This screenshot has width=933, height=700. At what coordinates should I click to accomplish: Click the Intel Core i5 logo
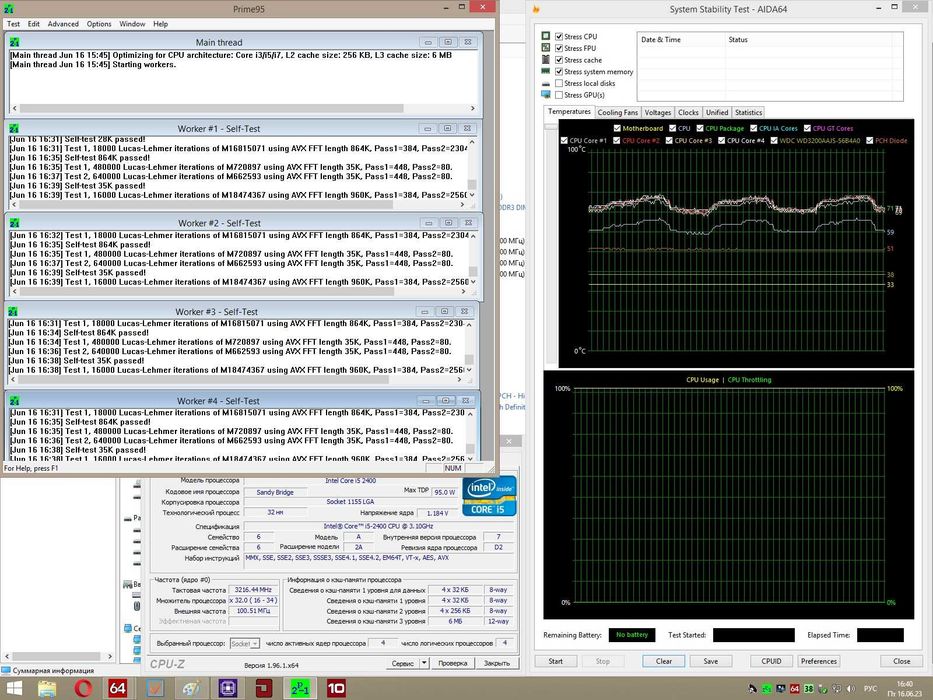pyautogui.click(x=489, y=495)
